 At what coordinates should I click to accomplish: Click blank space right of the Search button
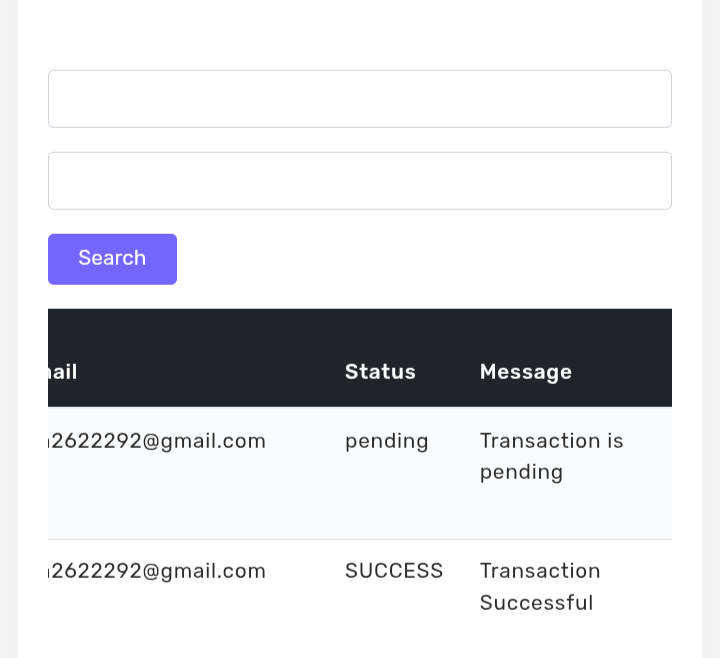[x=420, y=259]
